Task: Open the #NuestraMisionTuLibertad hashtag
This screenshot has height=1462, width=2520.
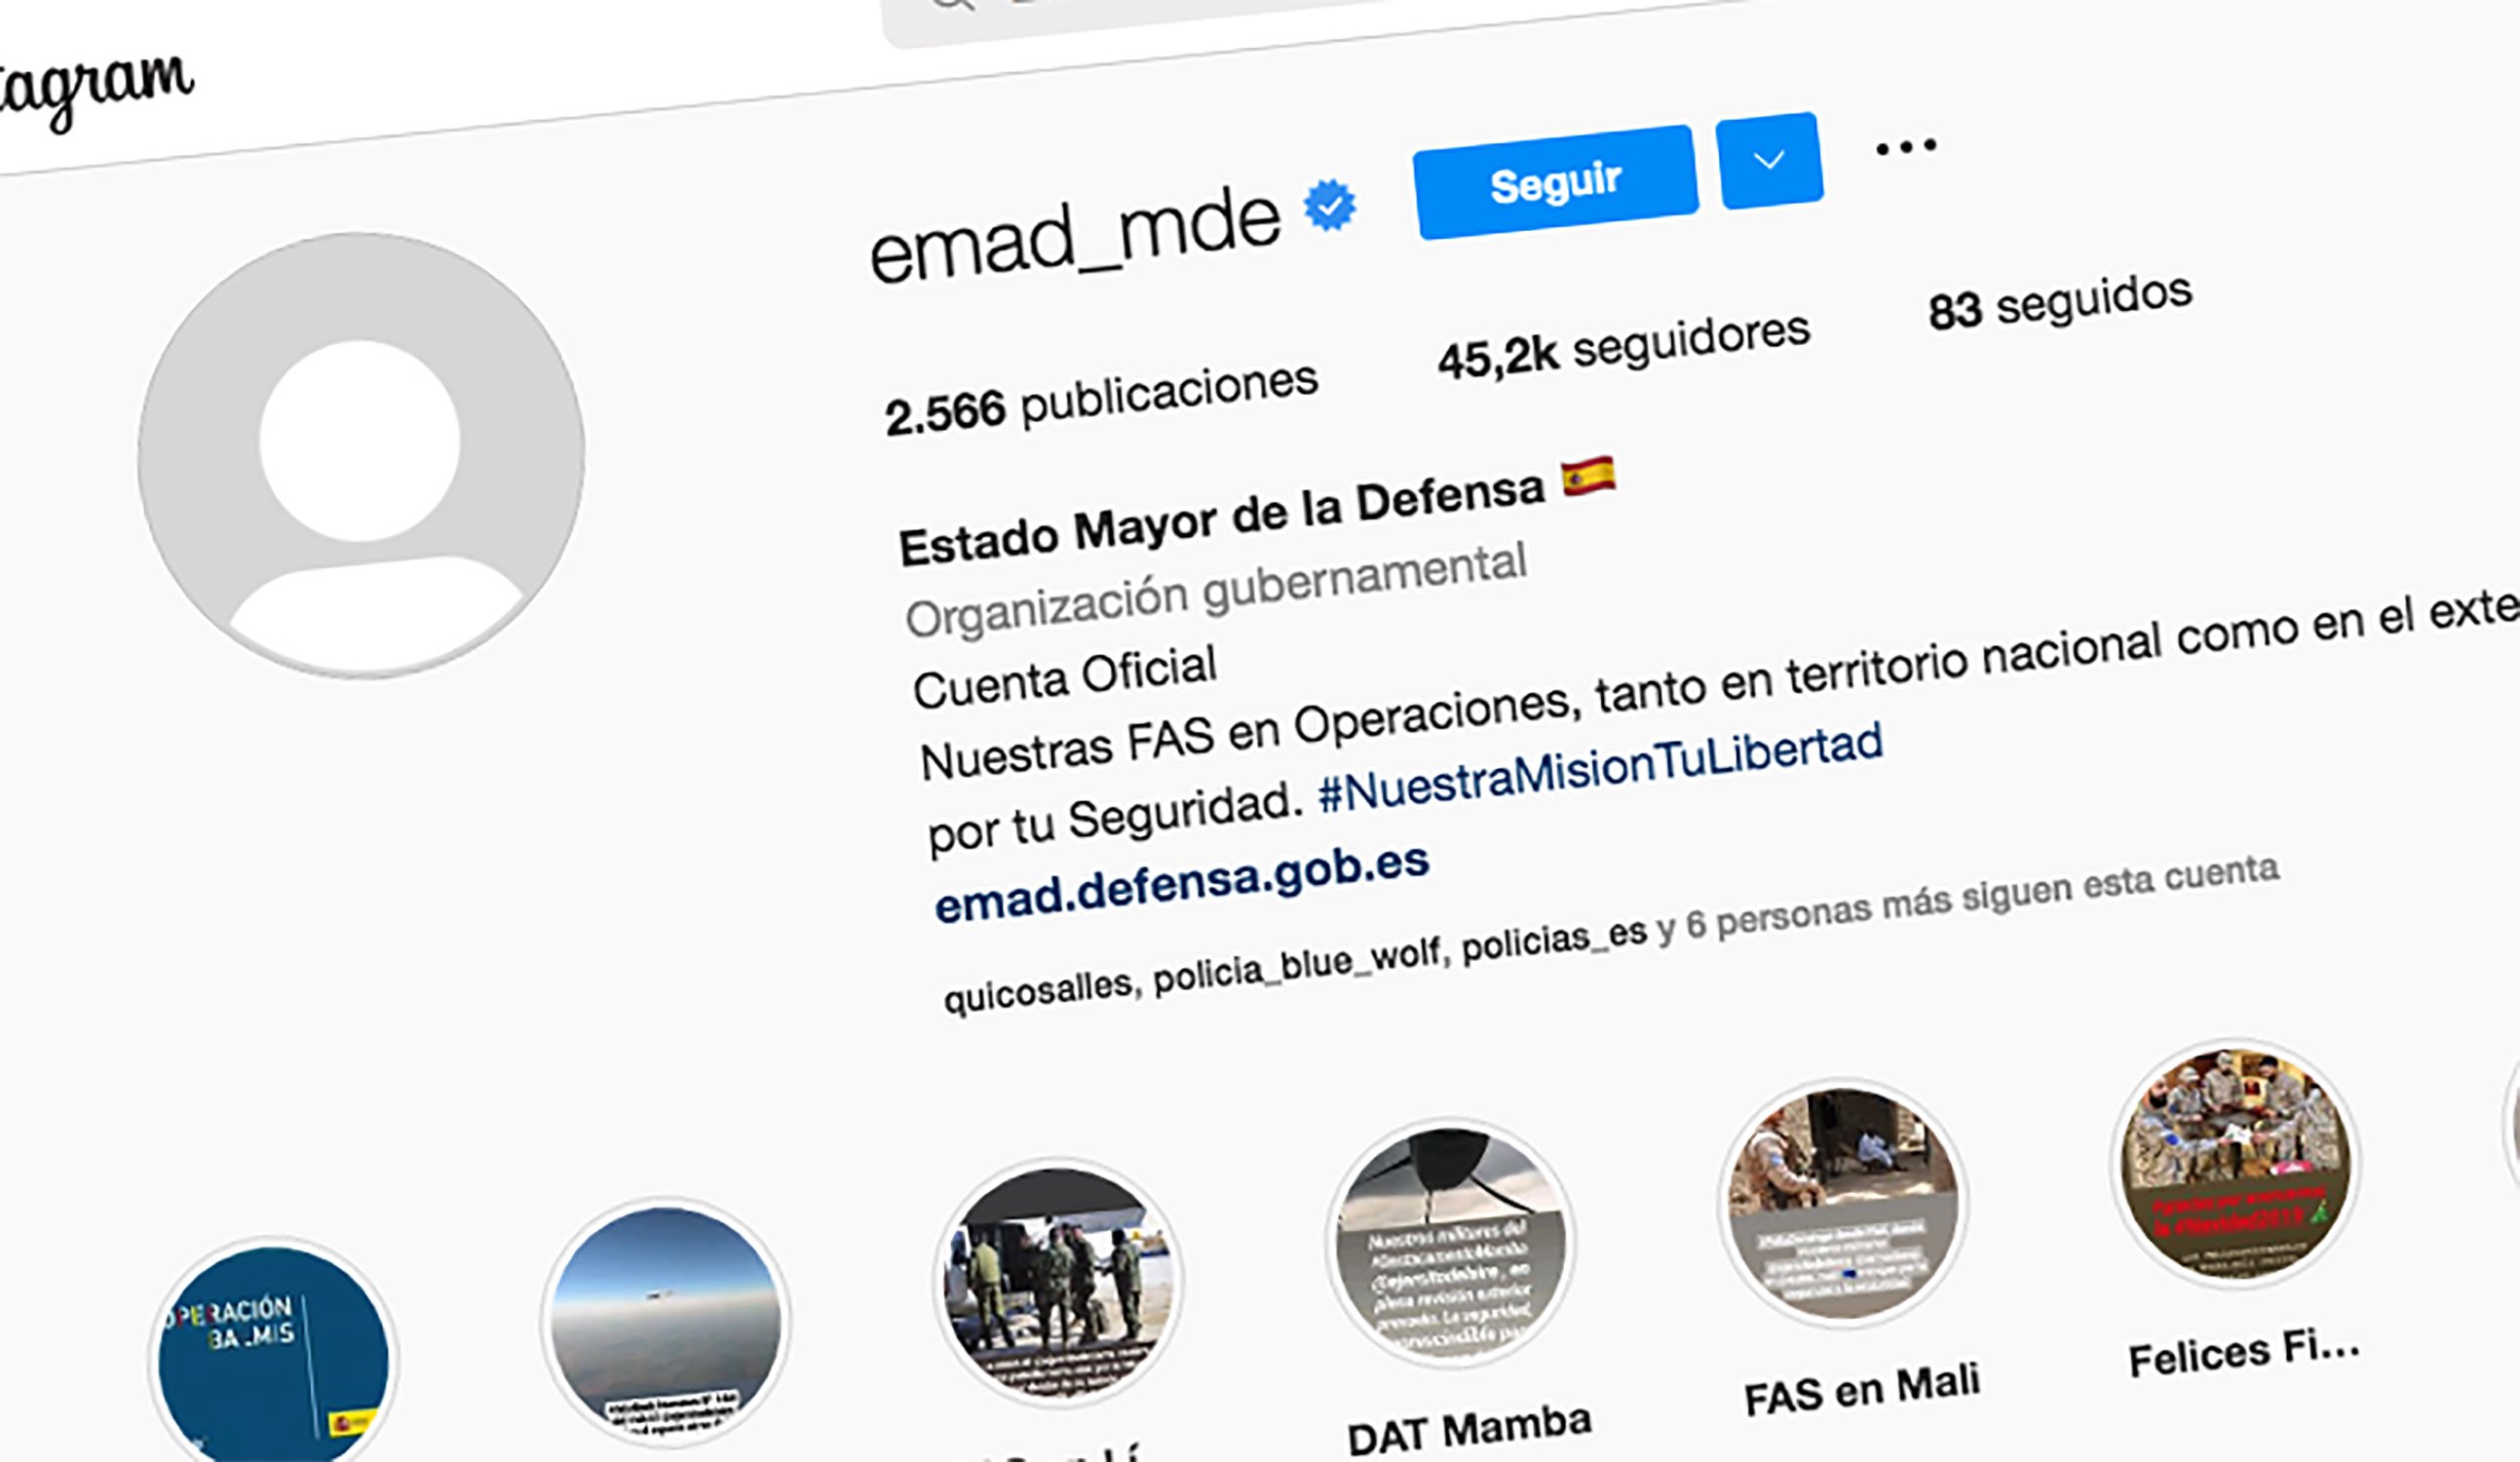Action: coord(1600,768)
